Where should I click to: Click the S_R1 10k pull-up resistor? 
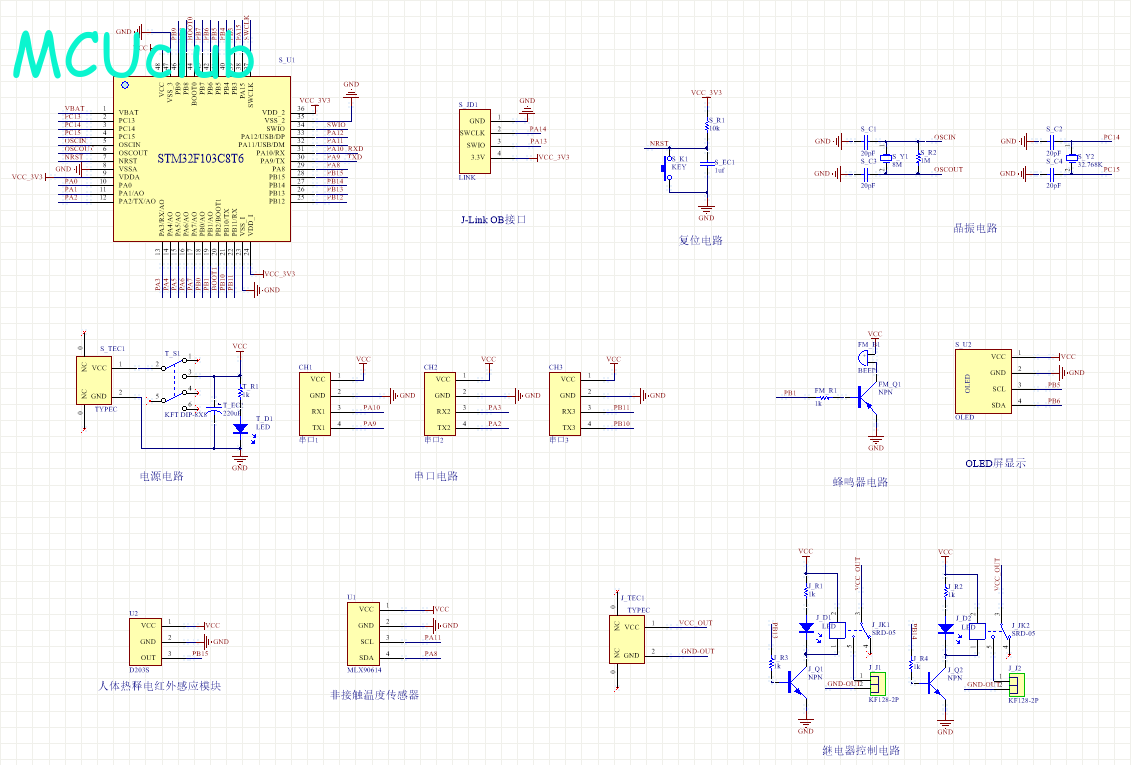[x=708, y=125]
